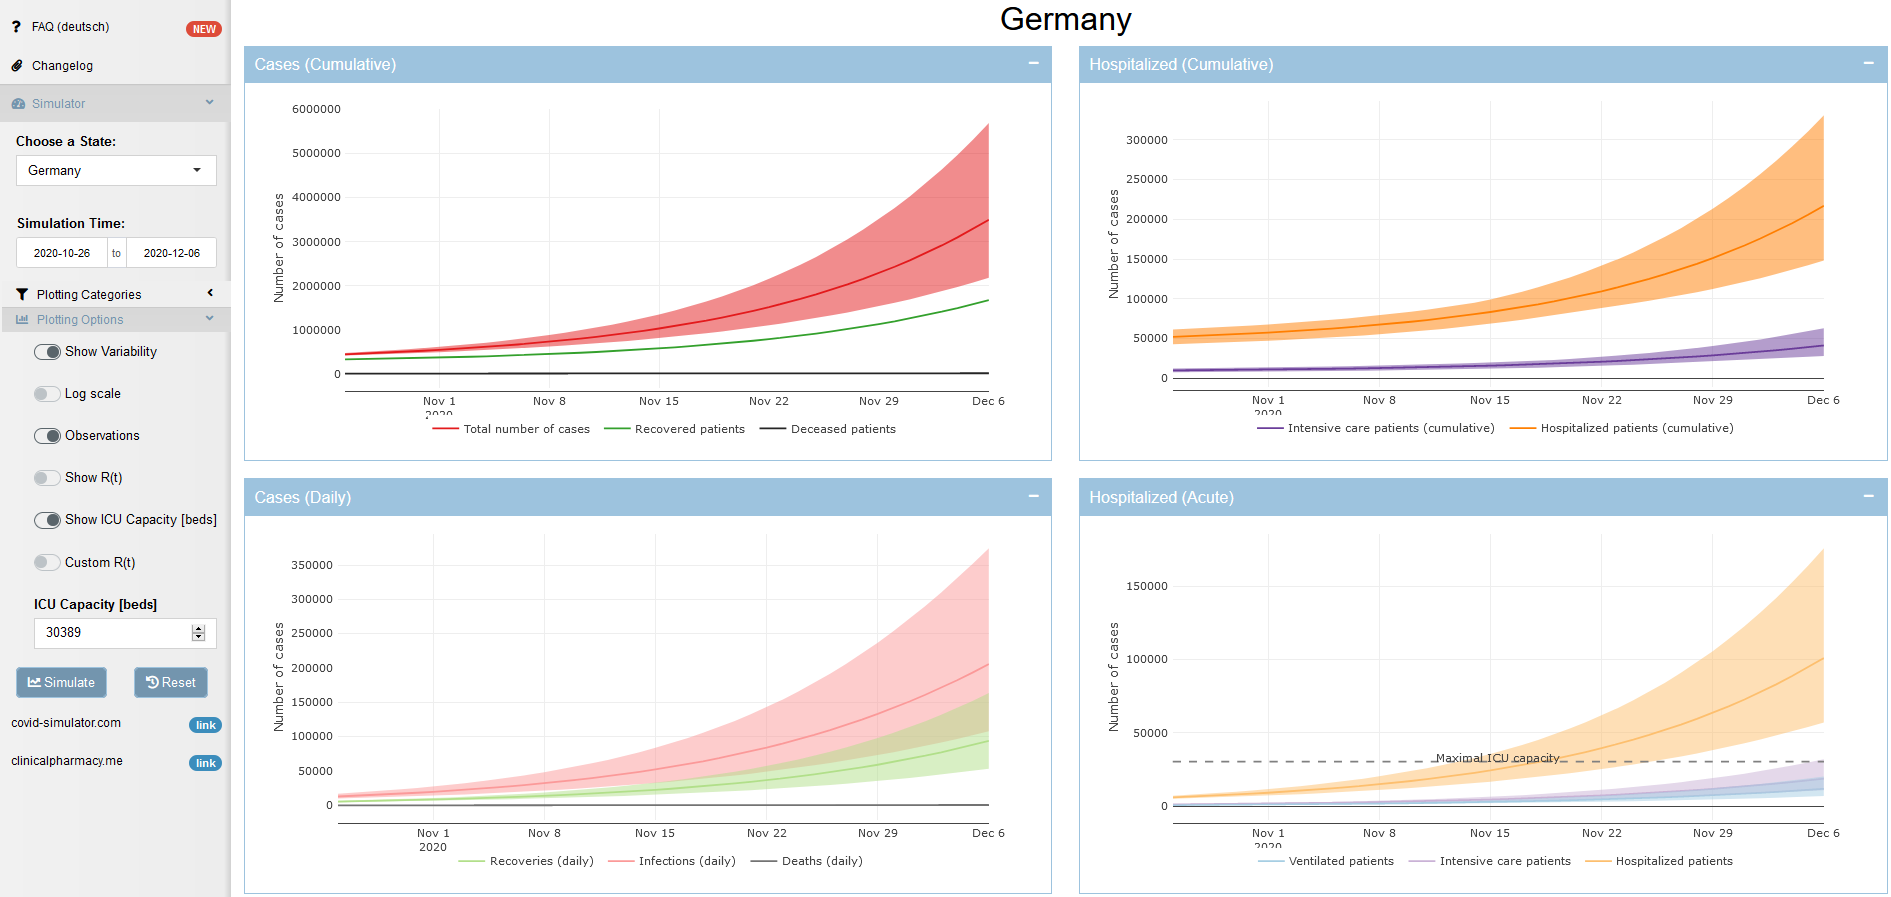Toggle Infections (daily) legend entry

click(x=672, y=861)
